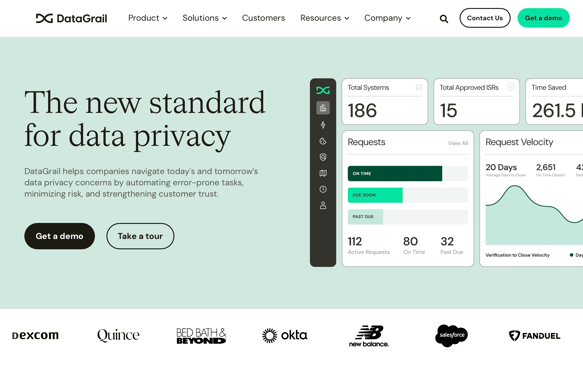Select the lightning bolt icon in sidebar
The width and height of the screenshot is (583, 389).
323,125
